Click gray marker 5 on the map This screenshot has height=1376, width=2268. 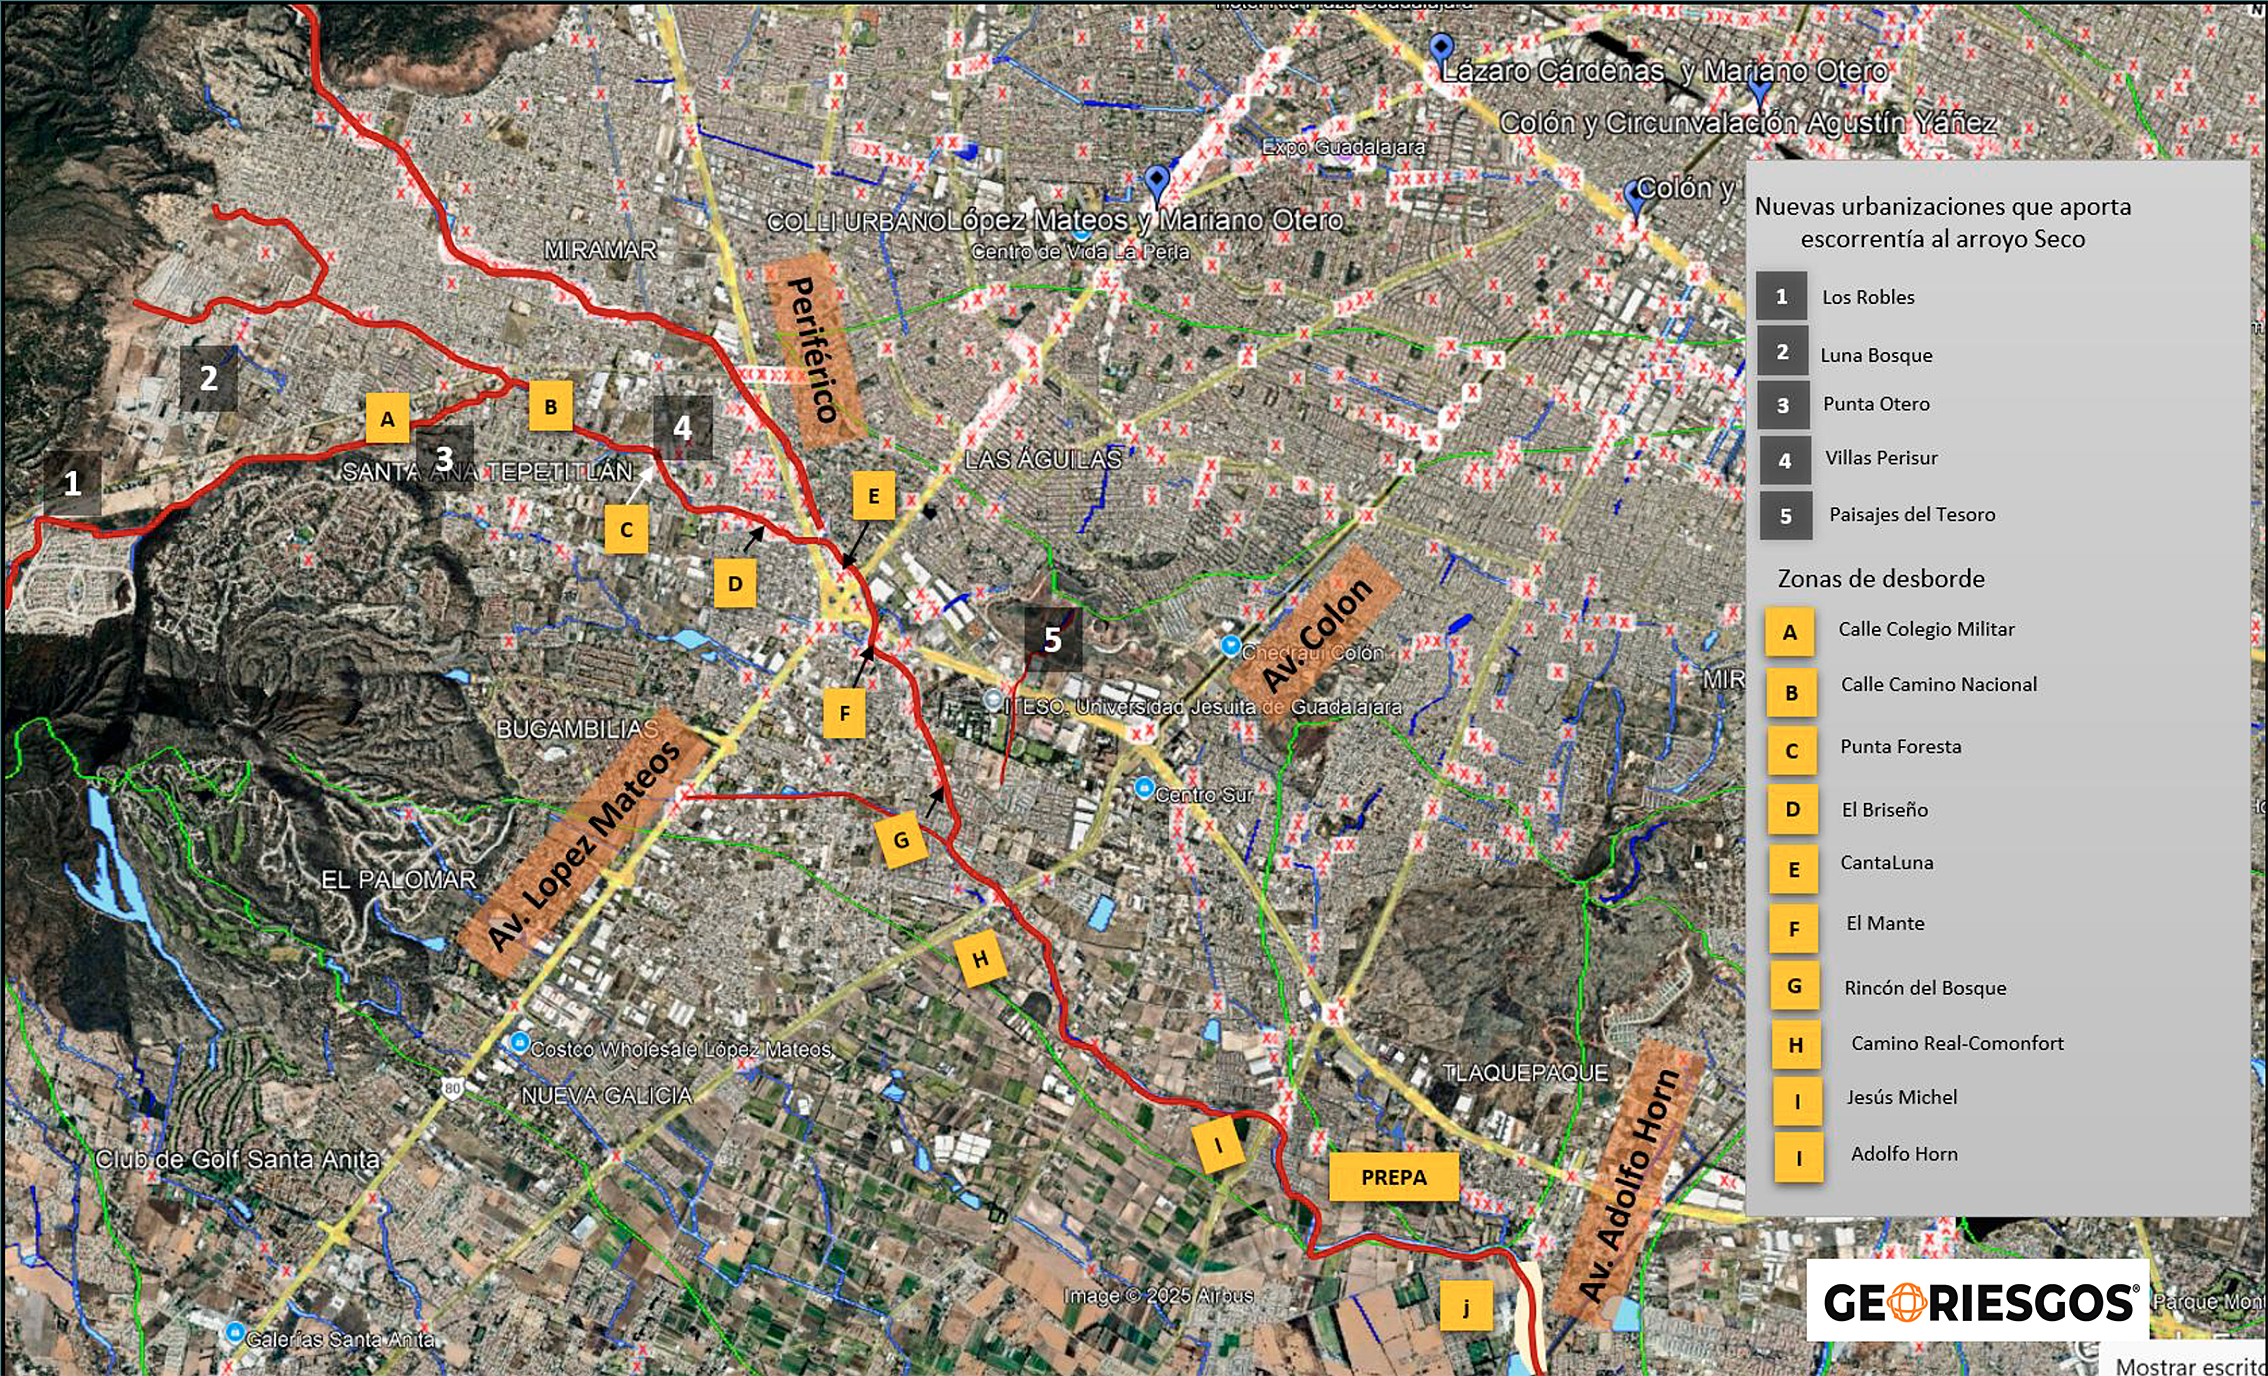1052,639
